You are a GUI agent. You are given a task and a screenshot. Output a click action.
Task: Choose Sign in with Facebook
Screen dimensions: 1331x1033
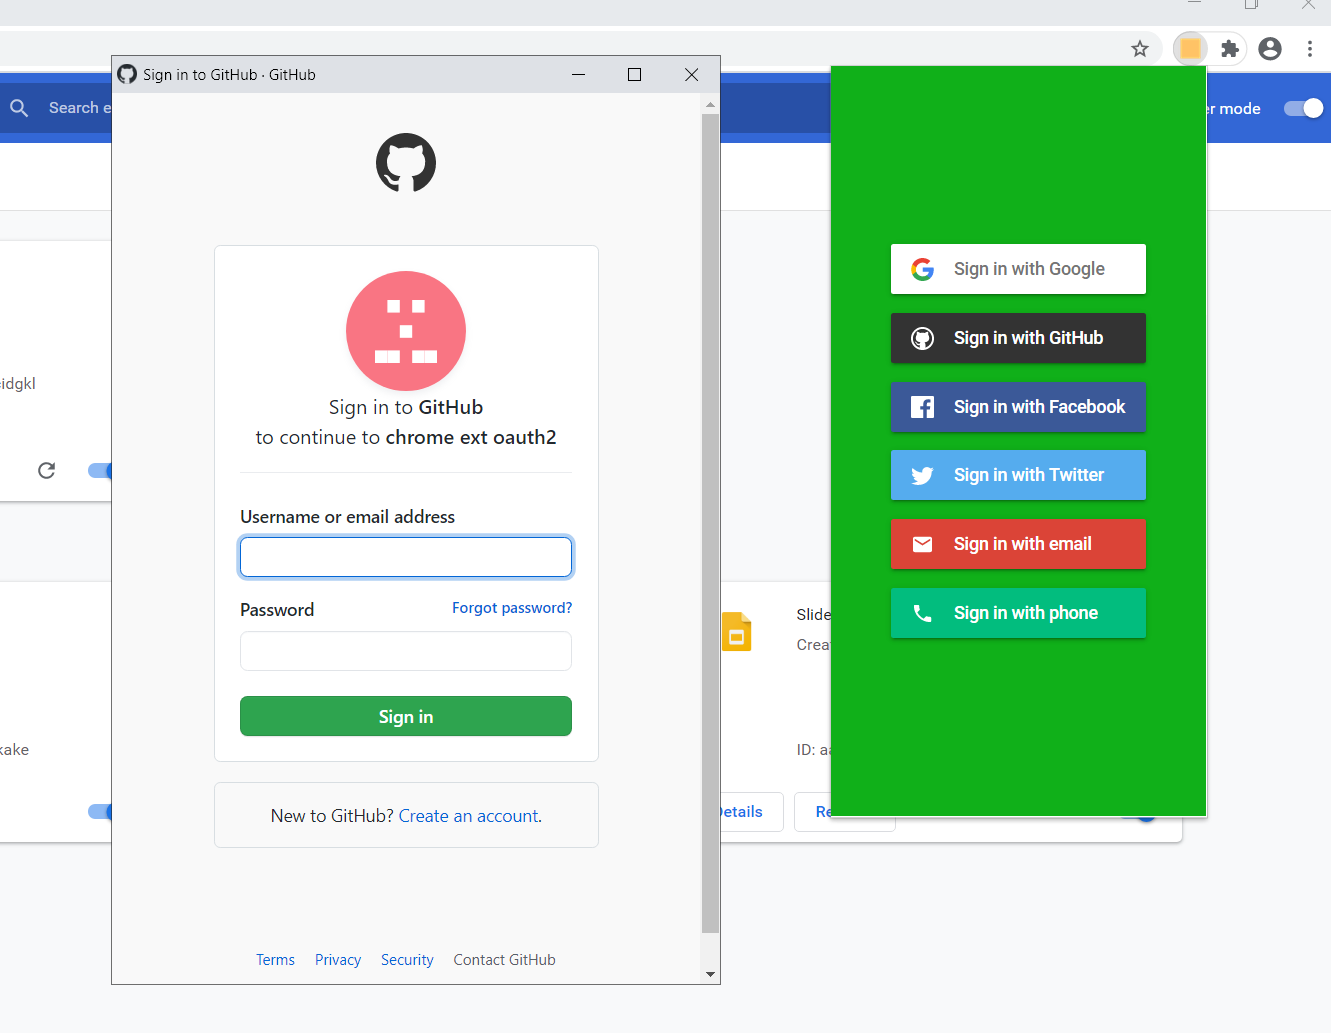click(x=1018, y=407)
